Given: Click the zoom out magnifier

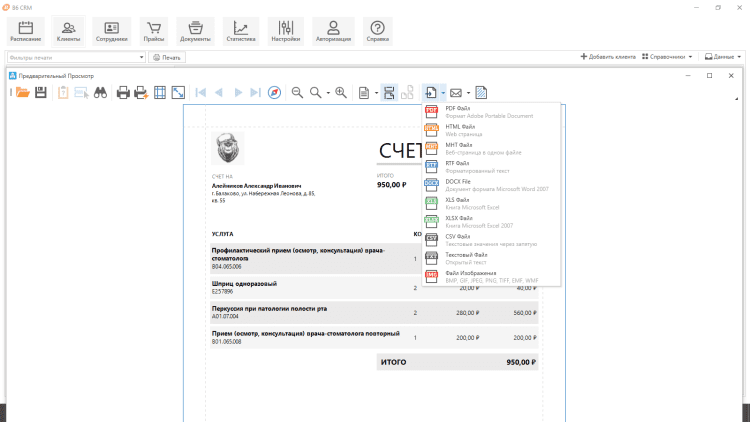Looking at the screenshot, I should pos(297,92).
